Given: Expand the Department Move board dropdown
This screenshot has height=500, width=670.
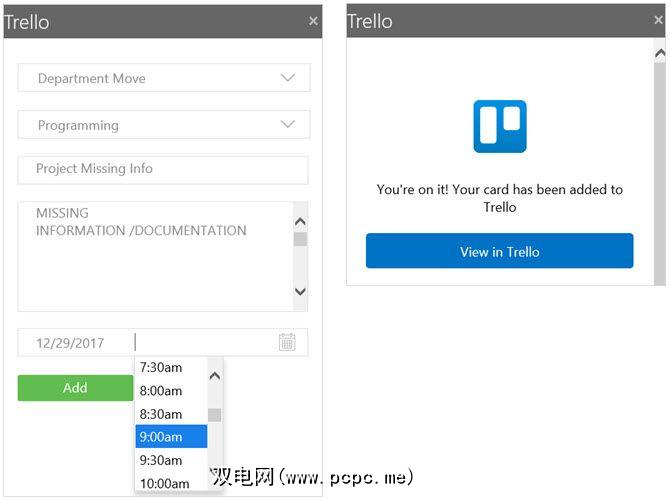Looking at the screenshot, I should 288,78.
